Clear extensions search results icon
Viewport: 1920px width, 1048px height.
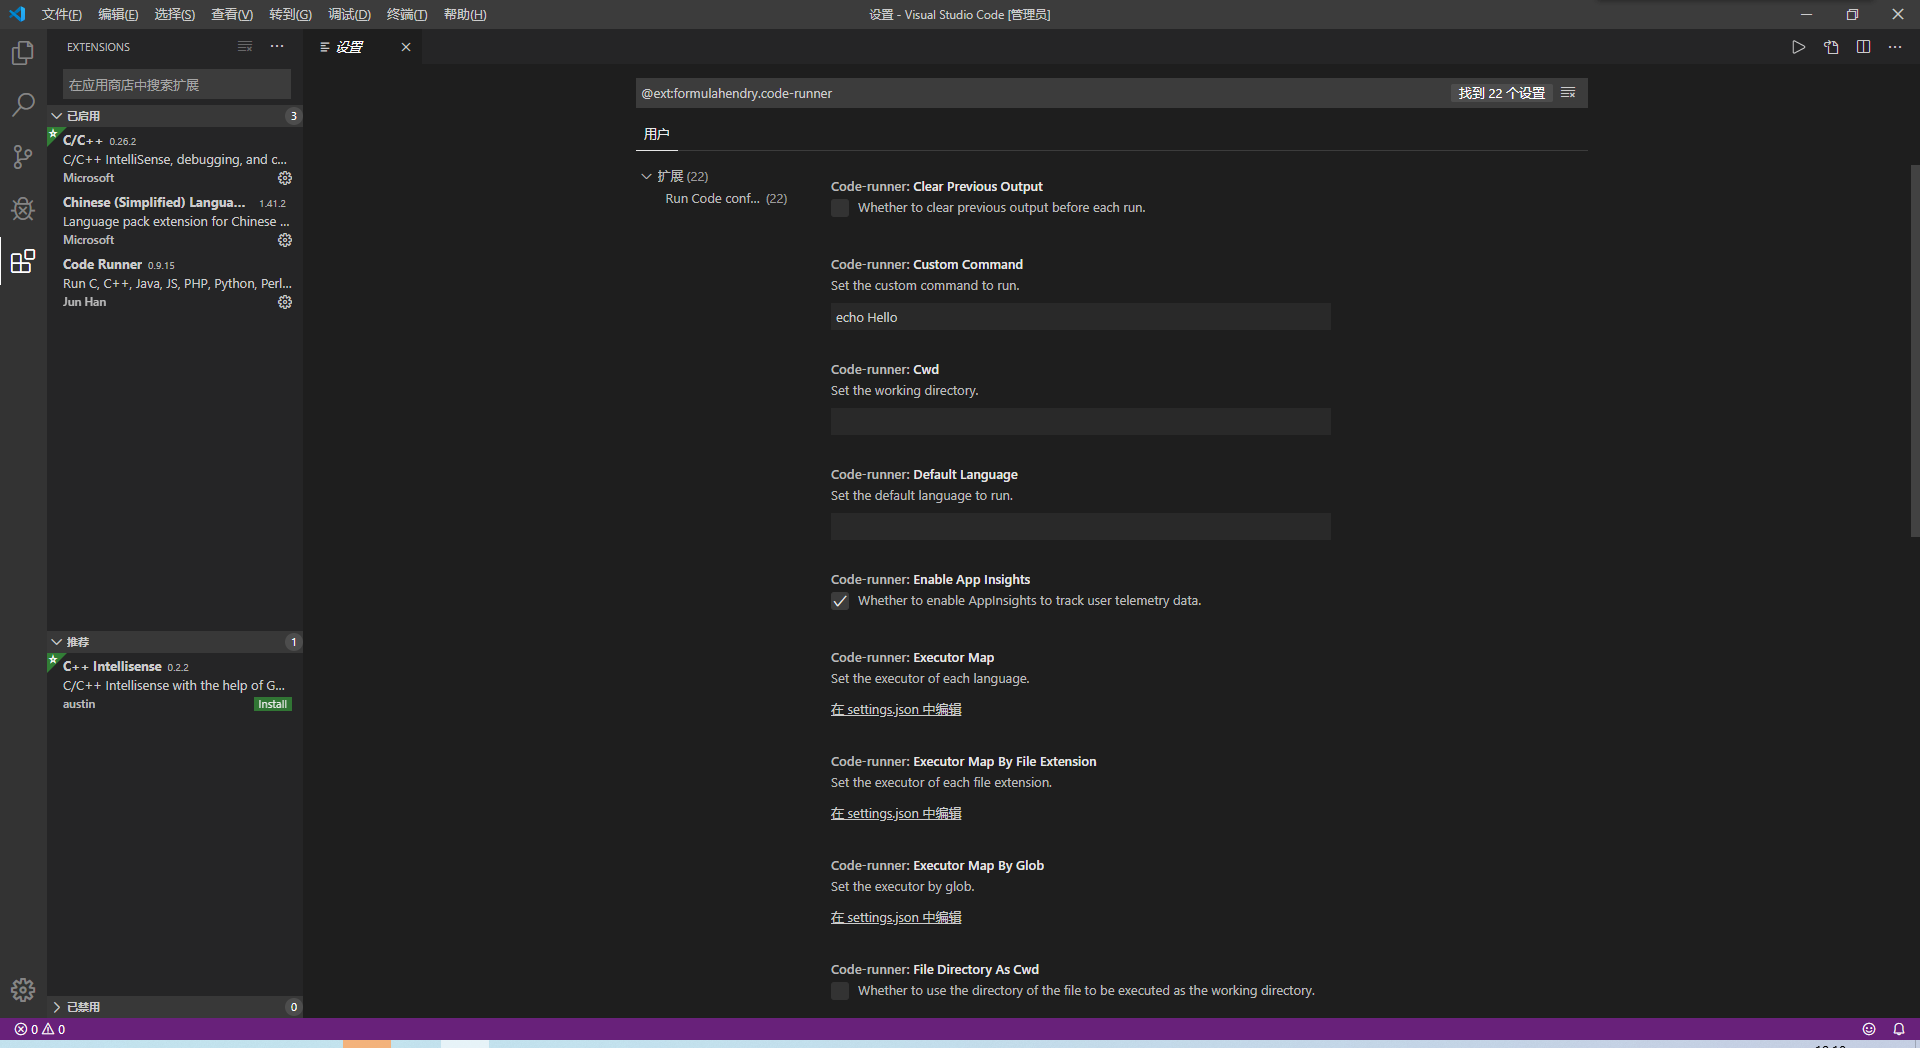(x=245, y=47)
